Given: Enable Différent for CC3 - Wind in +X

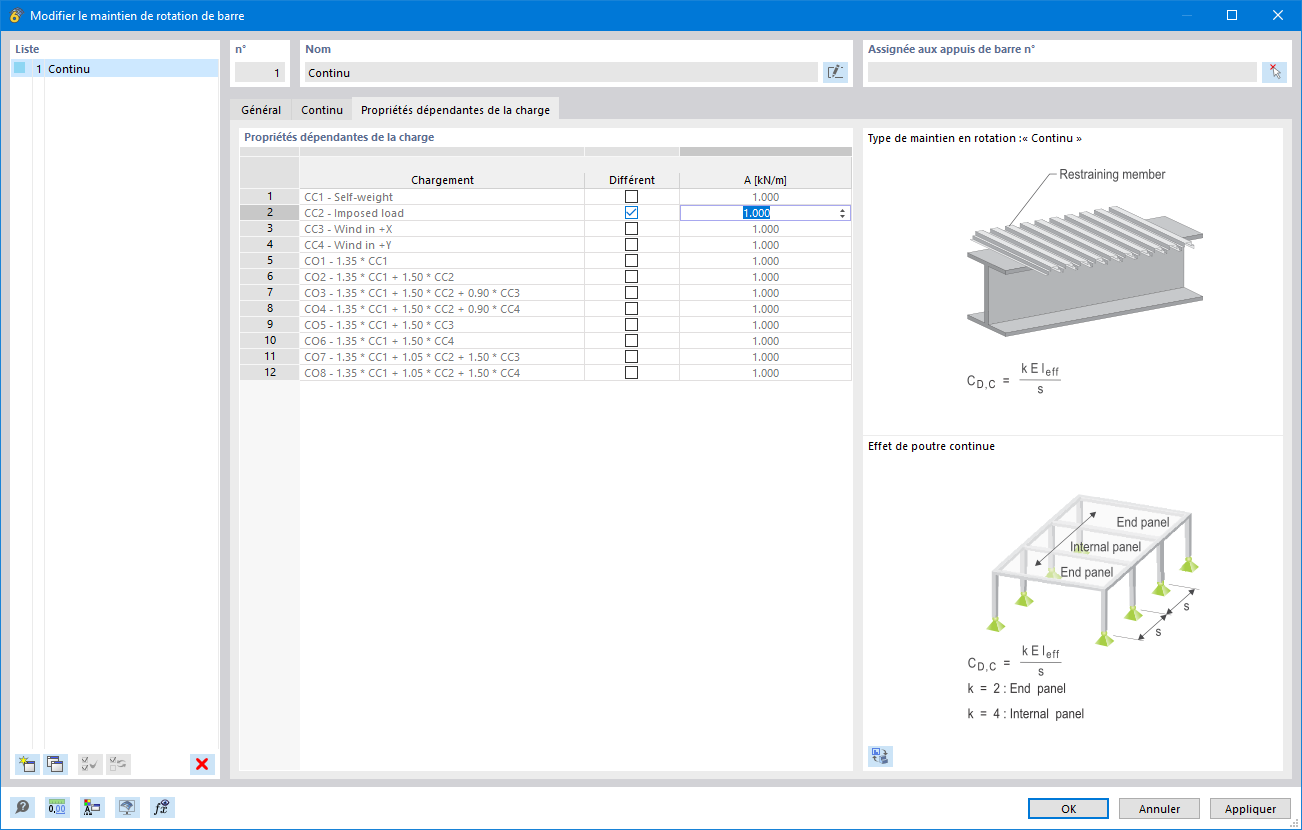Looking at the screenshot, I should (x=631, y=229).
